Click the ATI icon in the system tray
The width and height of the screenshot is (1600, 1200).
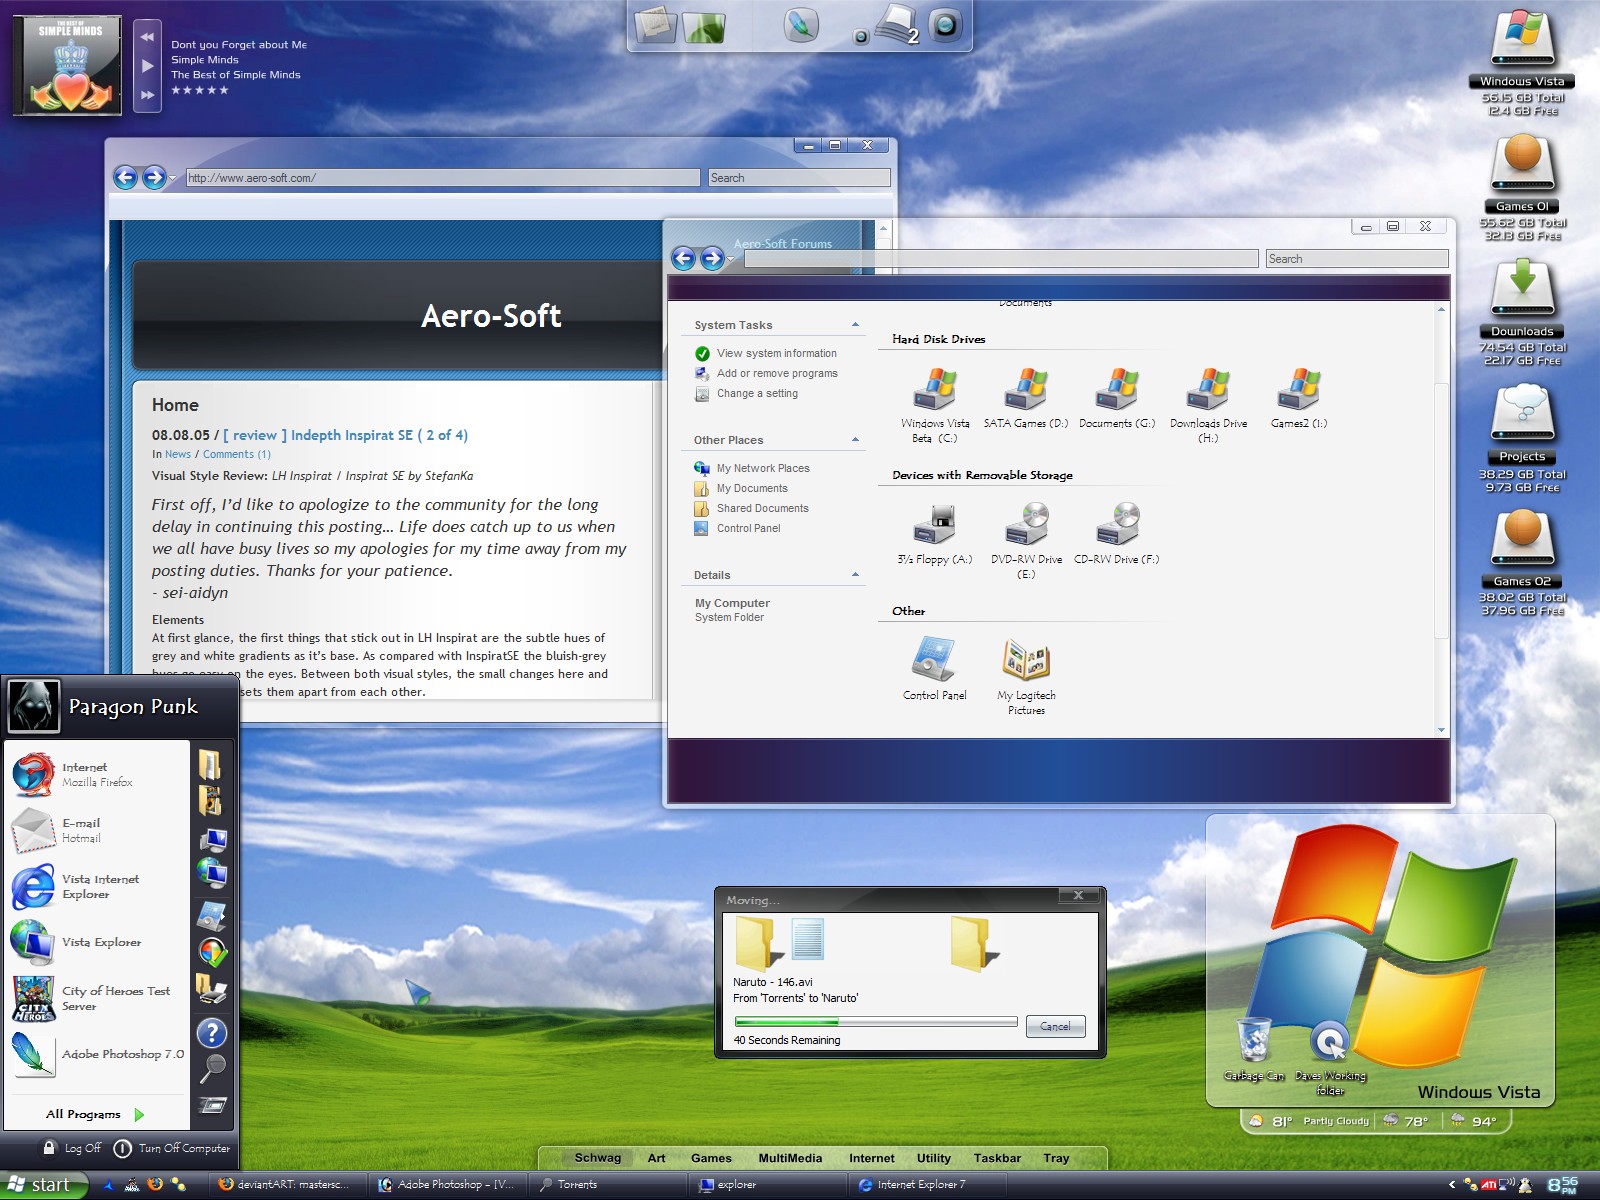[x=1489, y=1185]
